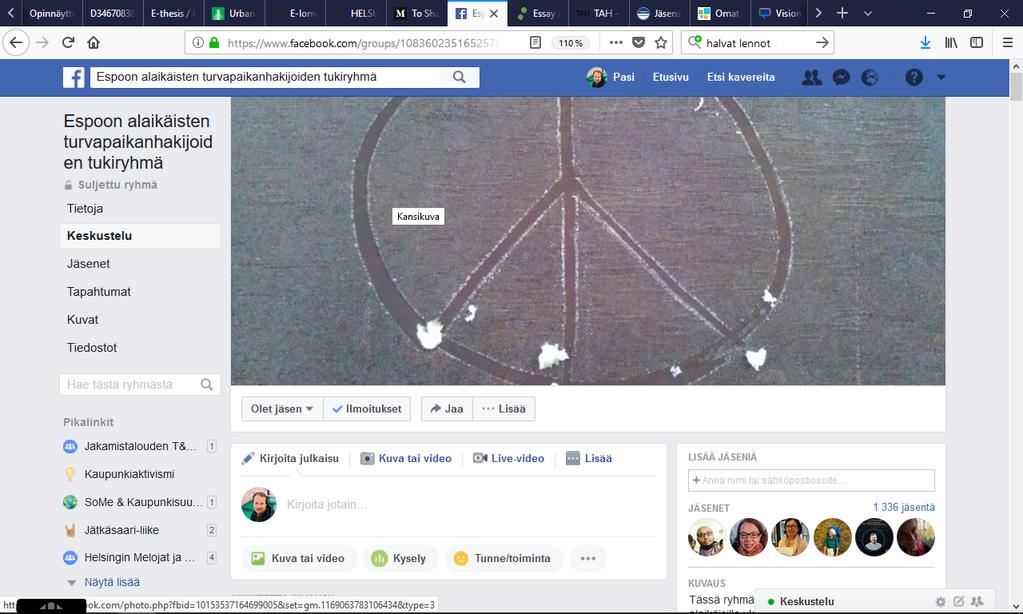Open Helsingin Melojat shortcut link

140,558
